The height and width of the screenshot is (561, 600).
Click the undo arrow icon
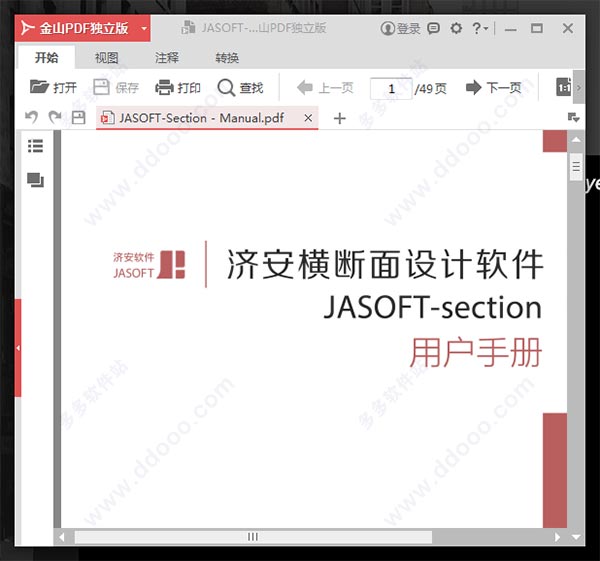tap(31, 117)
